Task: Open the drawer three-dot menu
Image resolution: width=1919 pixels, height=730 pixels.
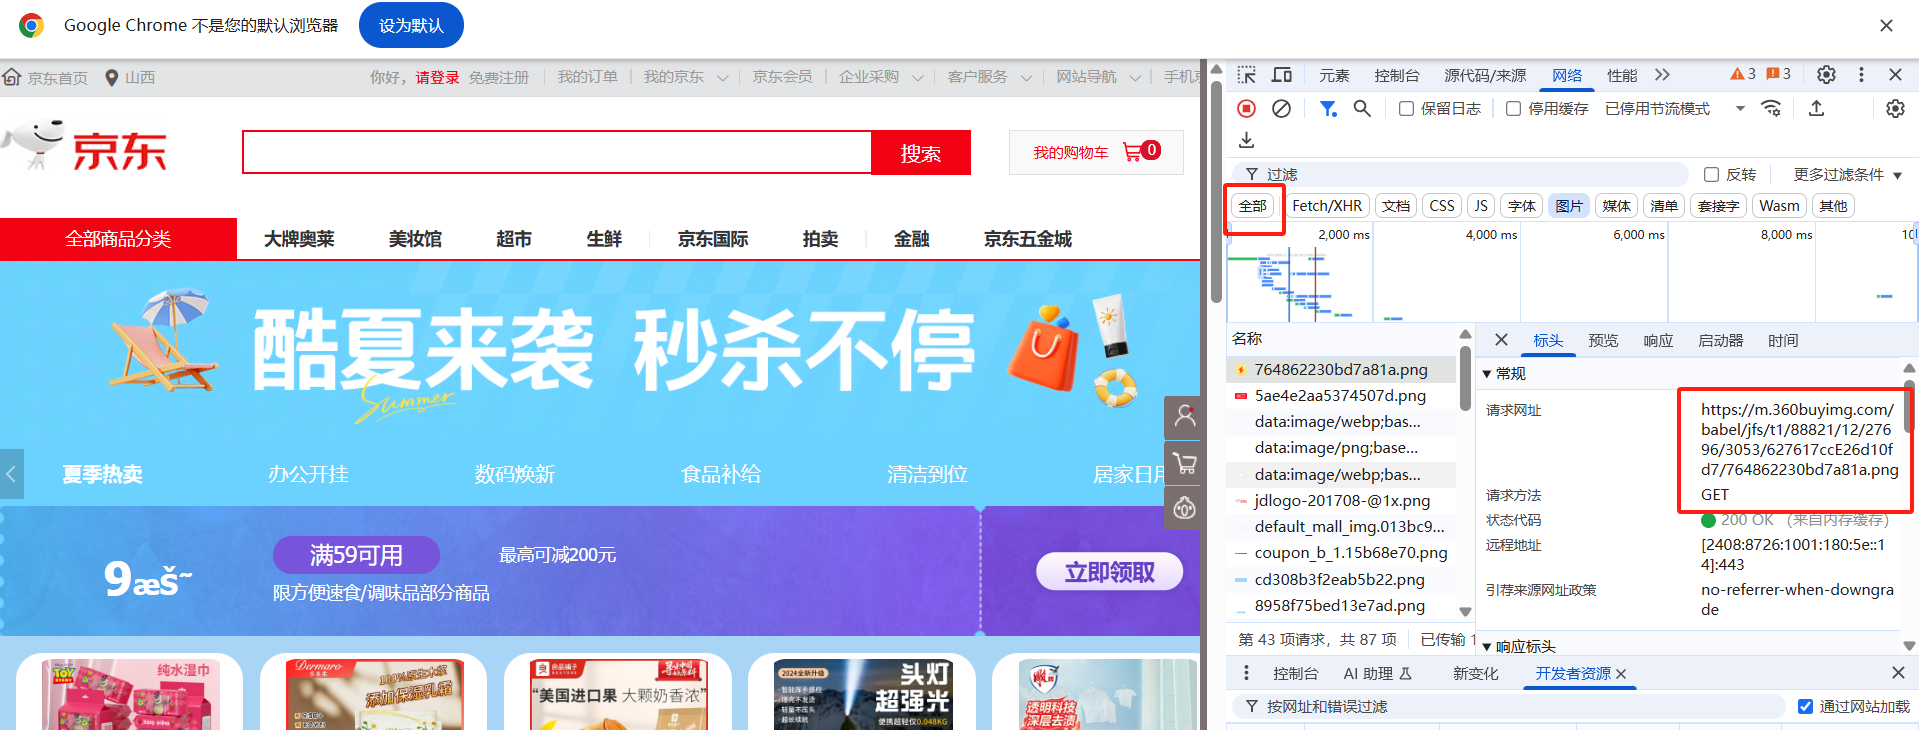Action: (x=1246, y=673)
